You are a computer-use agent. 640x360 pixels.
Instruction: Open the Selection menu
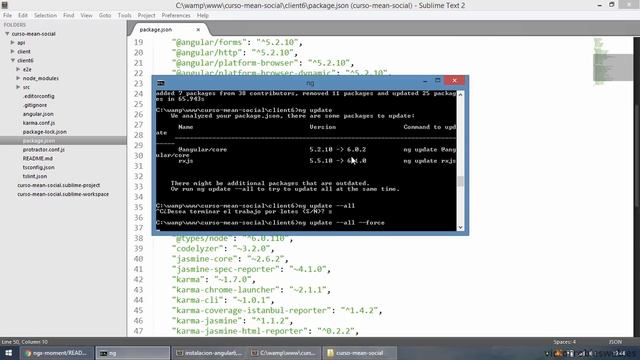(45, 15)
